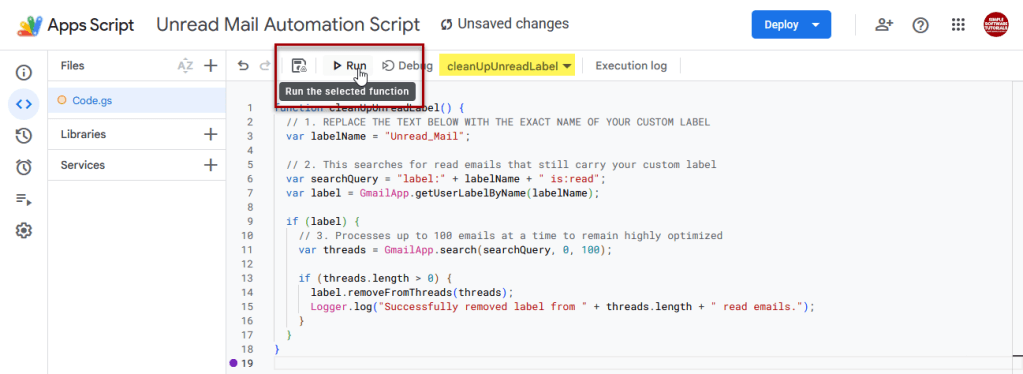Viewport: 1023px width, 374px height.
Task: Click the Libraries section label
Action: coord(84,134)
